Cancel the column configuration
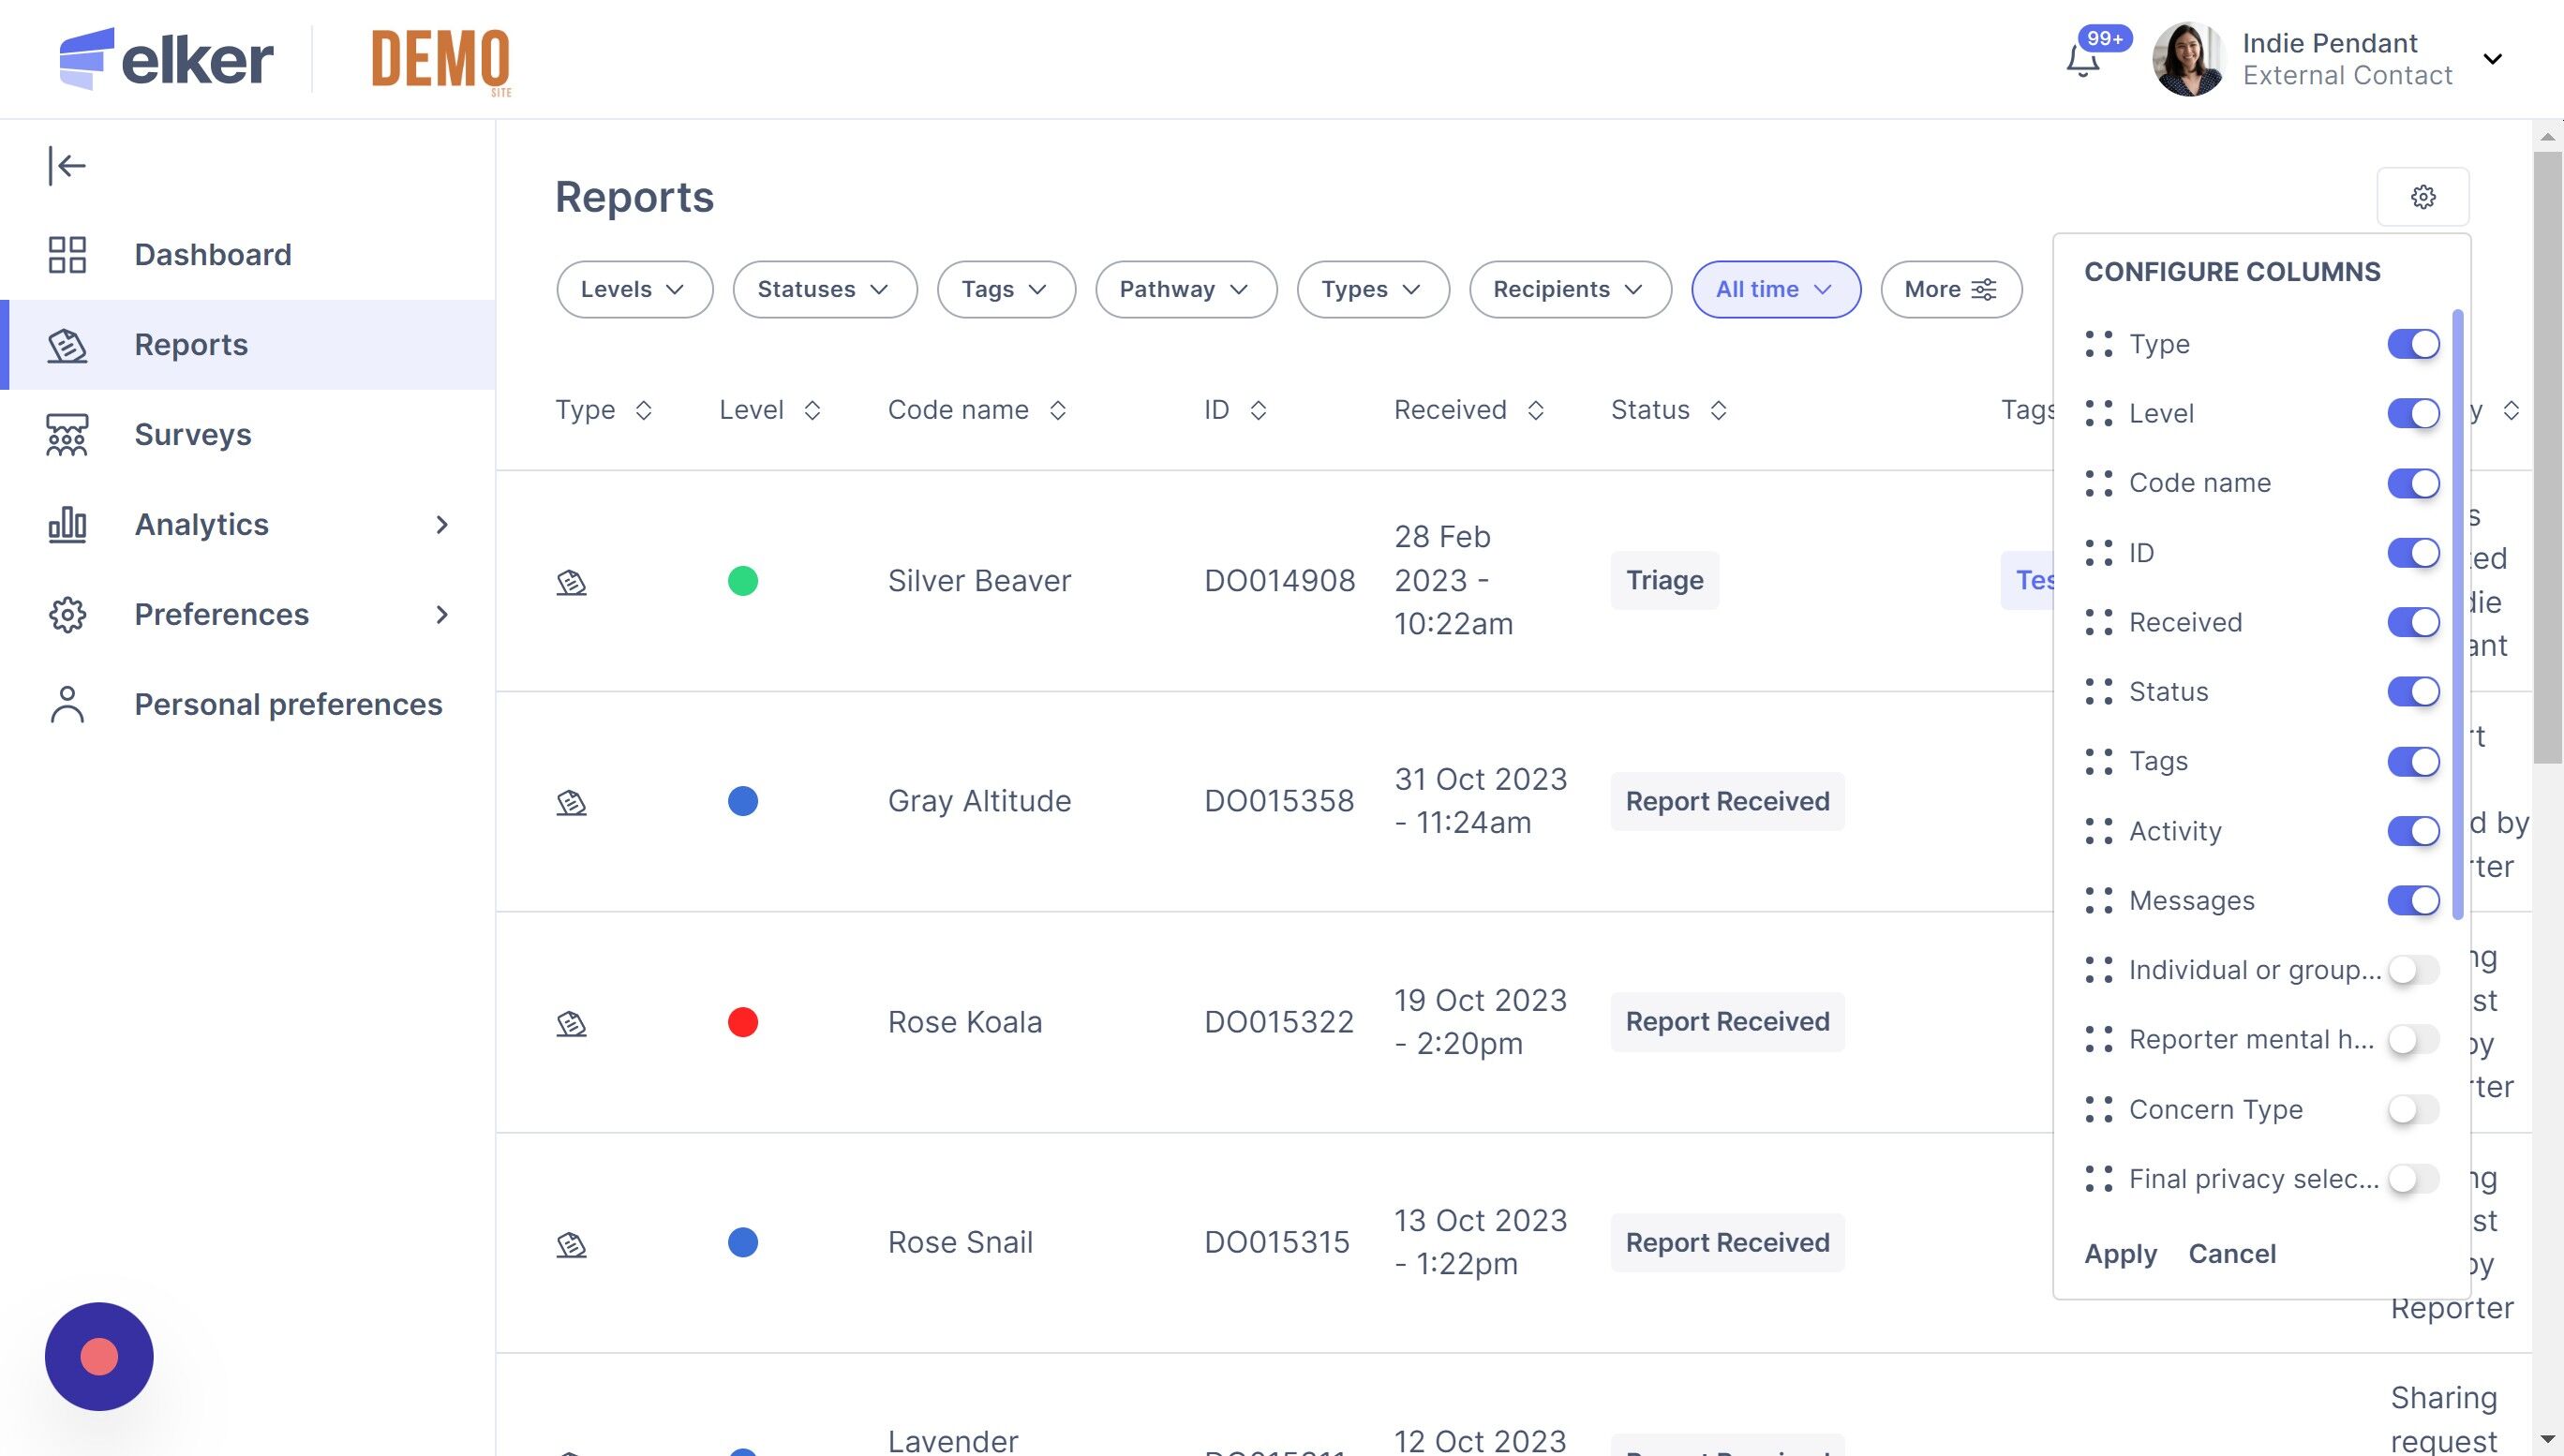 pyautogui.click(x=2231, y=1254)
